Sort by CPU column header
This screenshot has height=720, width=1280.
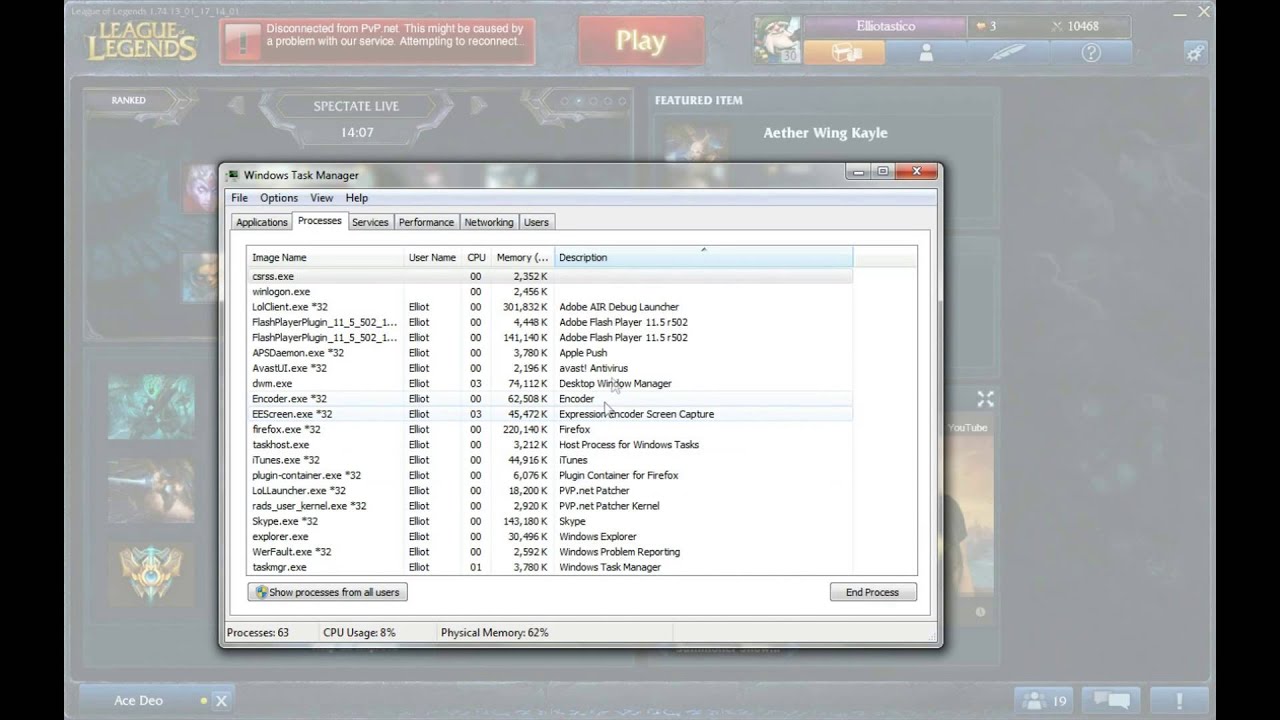pos(477,257)
